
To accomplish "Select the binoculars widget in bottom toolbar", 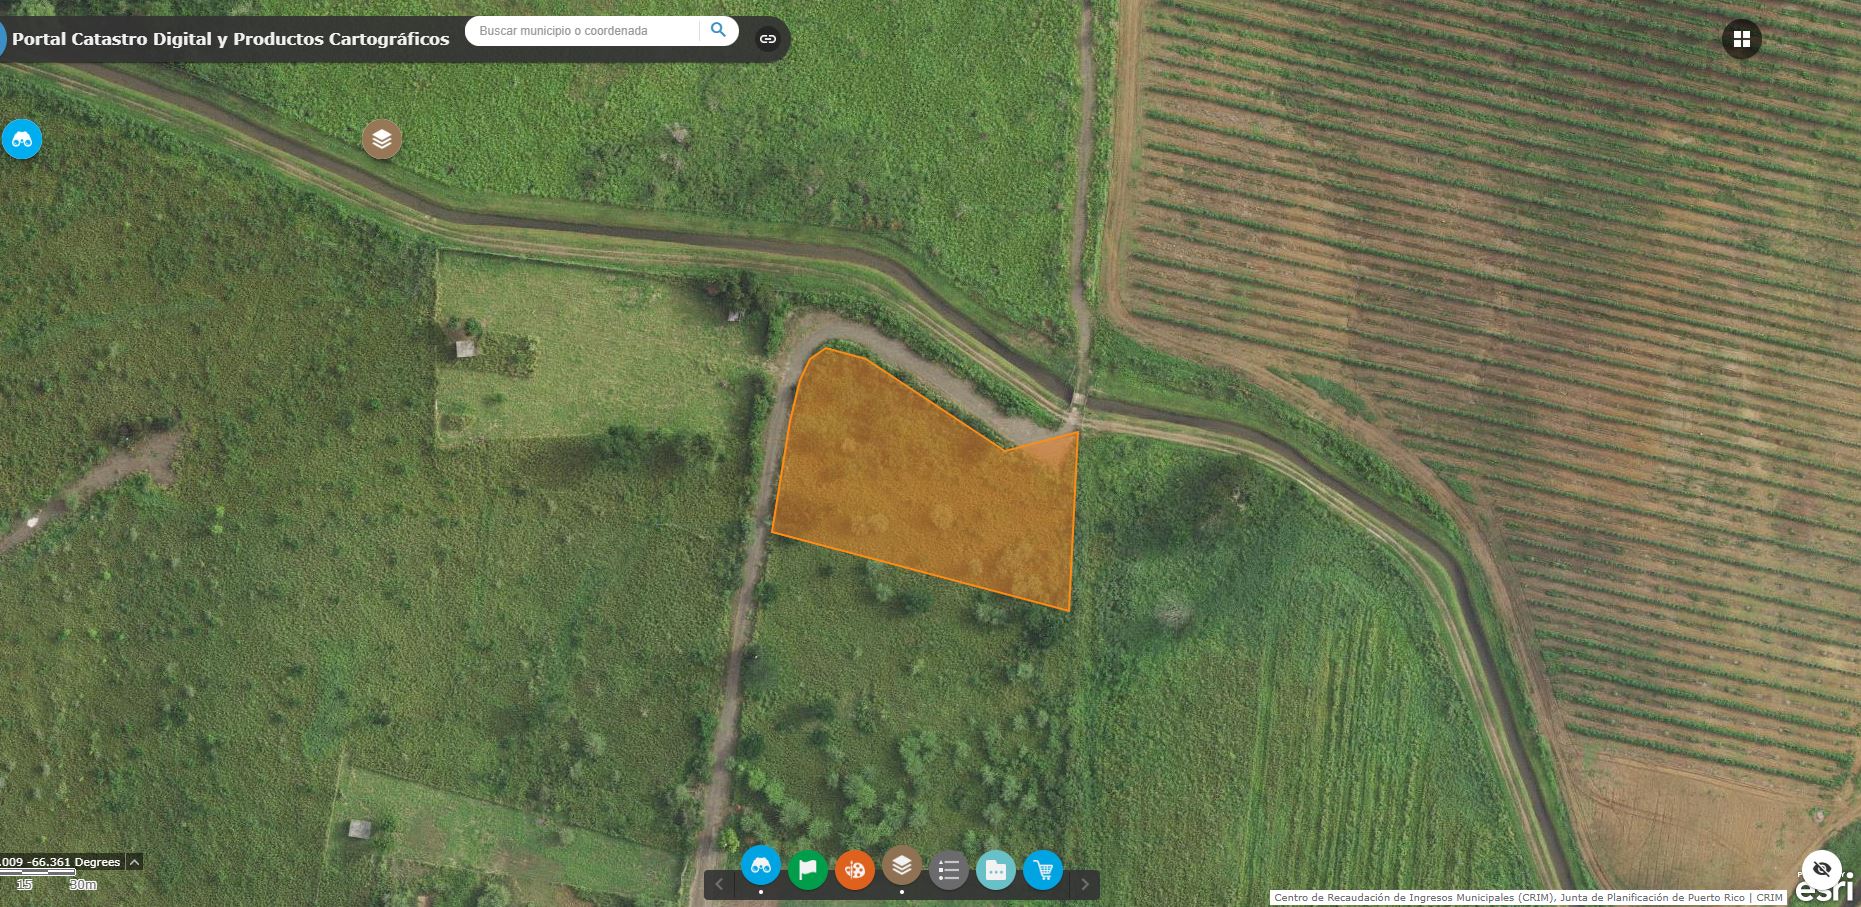I will (761, 866).
